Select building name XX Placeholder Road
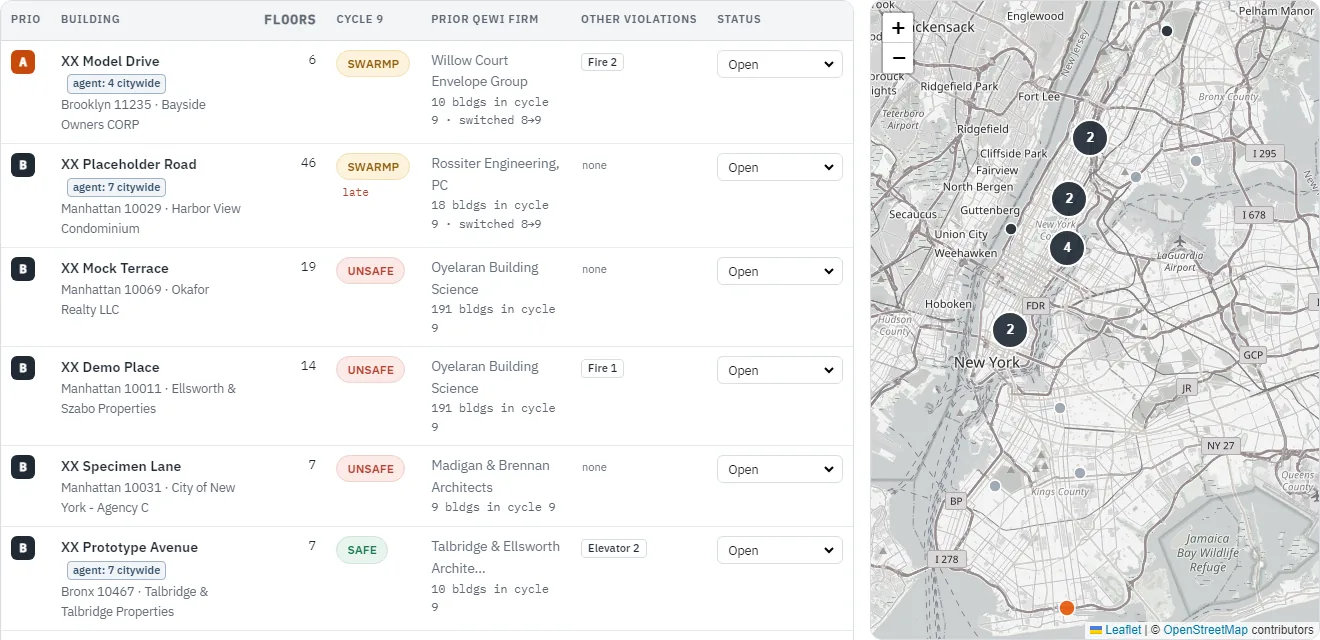The height and width of the screenshot is (640, 1320). point(129,164)
